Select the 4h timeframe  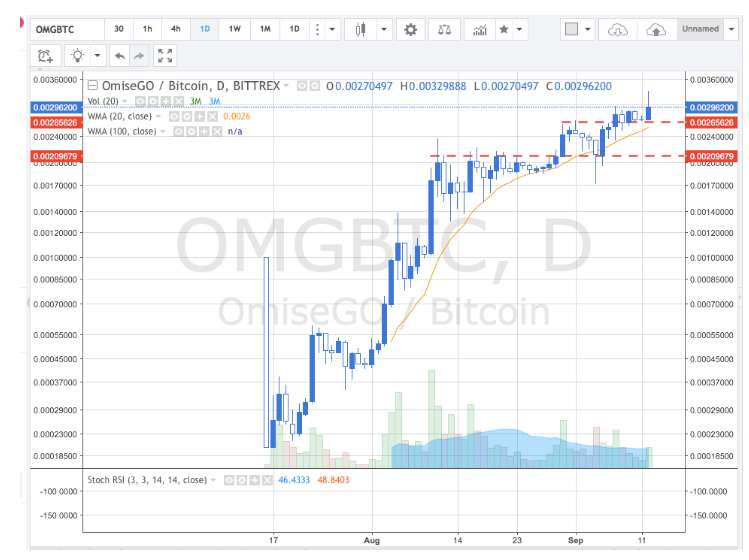tap(176, 29)
